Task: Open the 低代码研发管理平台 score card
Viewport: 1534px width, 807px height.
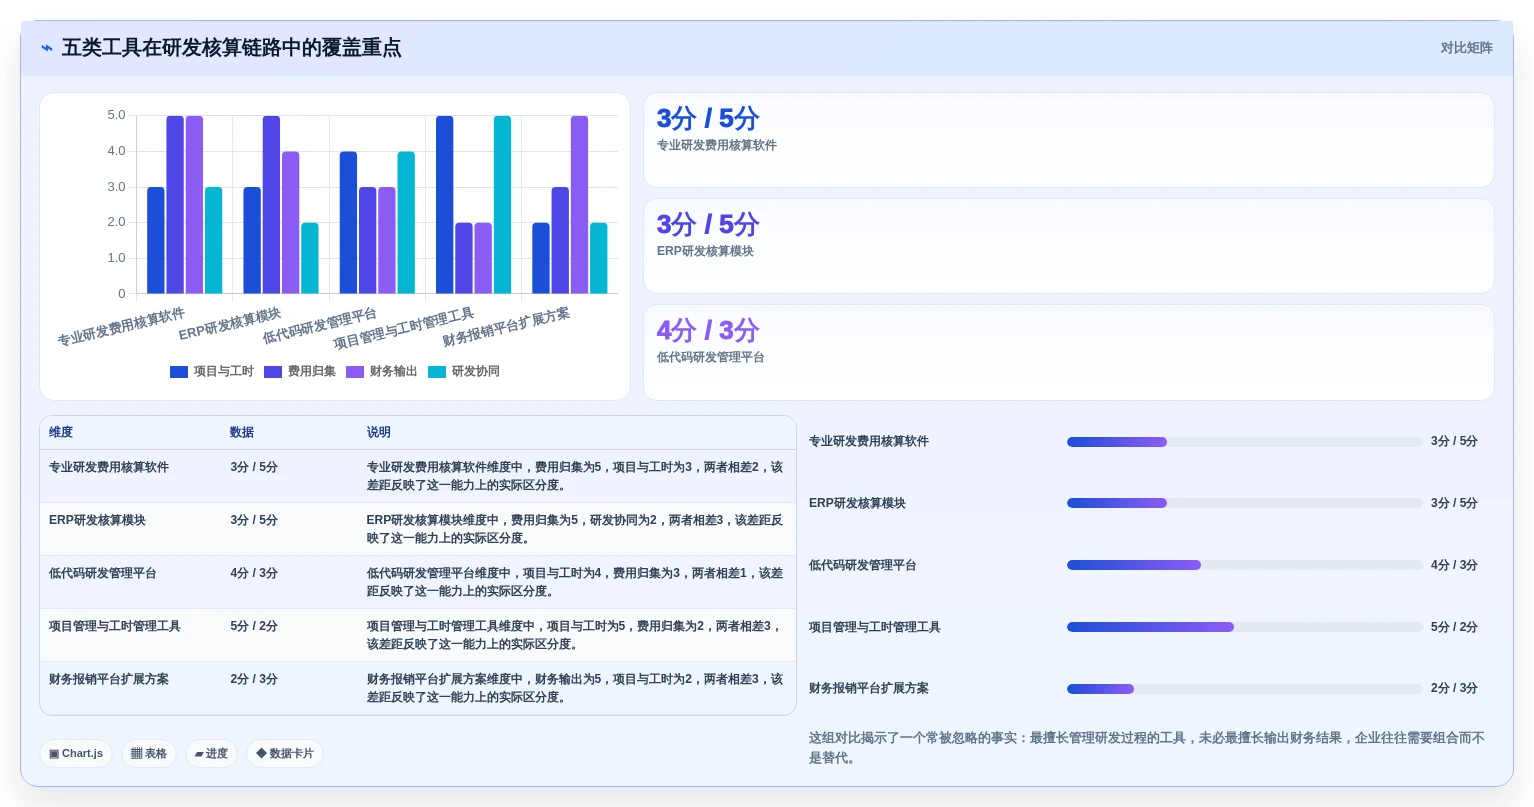Action: pos(1068,352)
